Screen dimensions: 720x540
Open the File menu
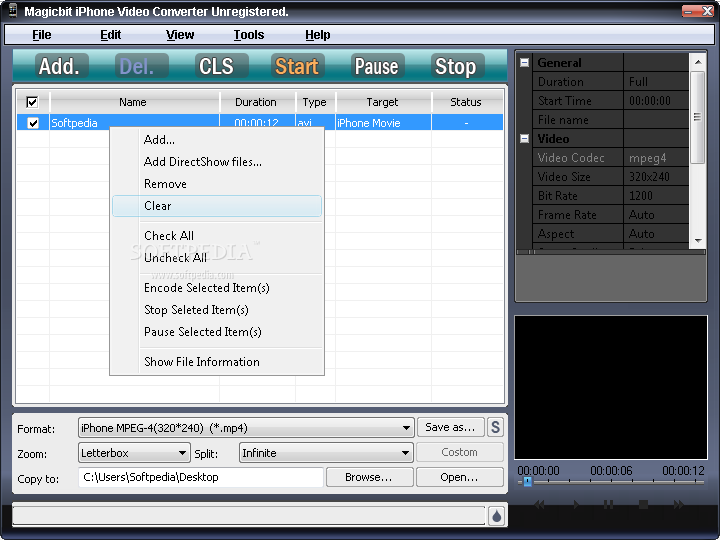[x=42, y=35]
